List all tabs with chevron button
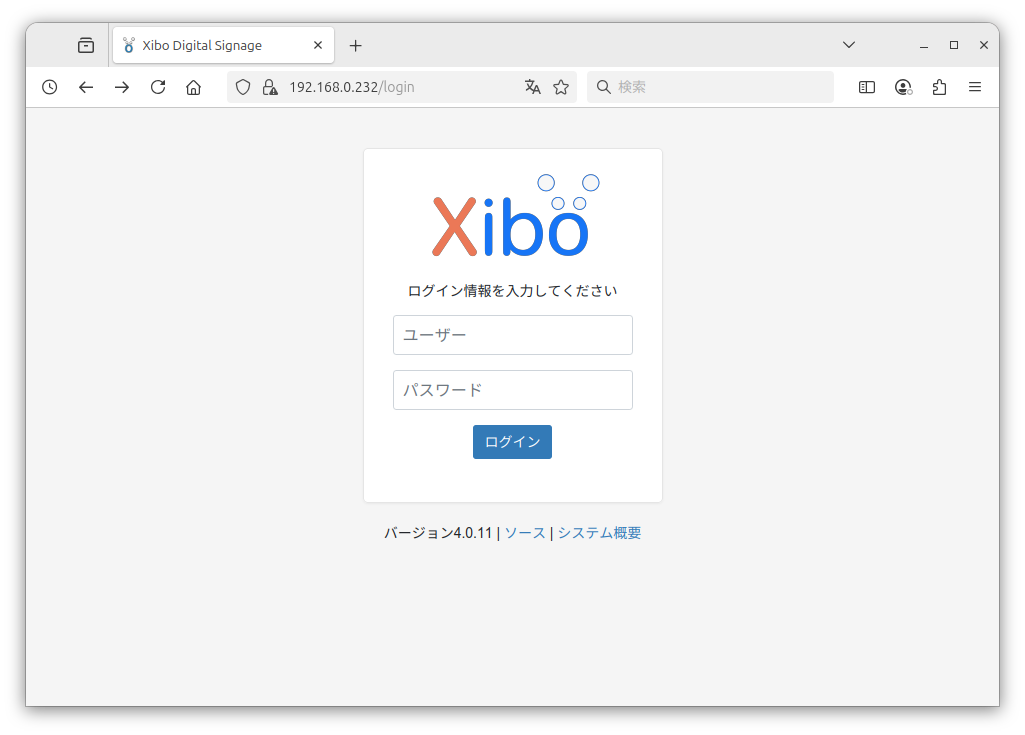Screen dimensions: 1025x735 [x=849, y=45]
